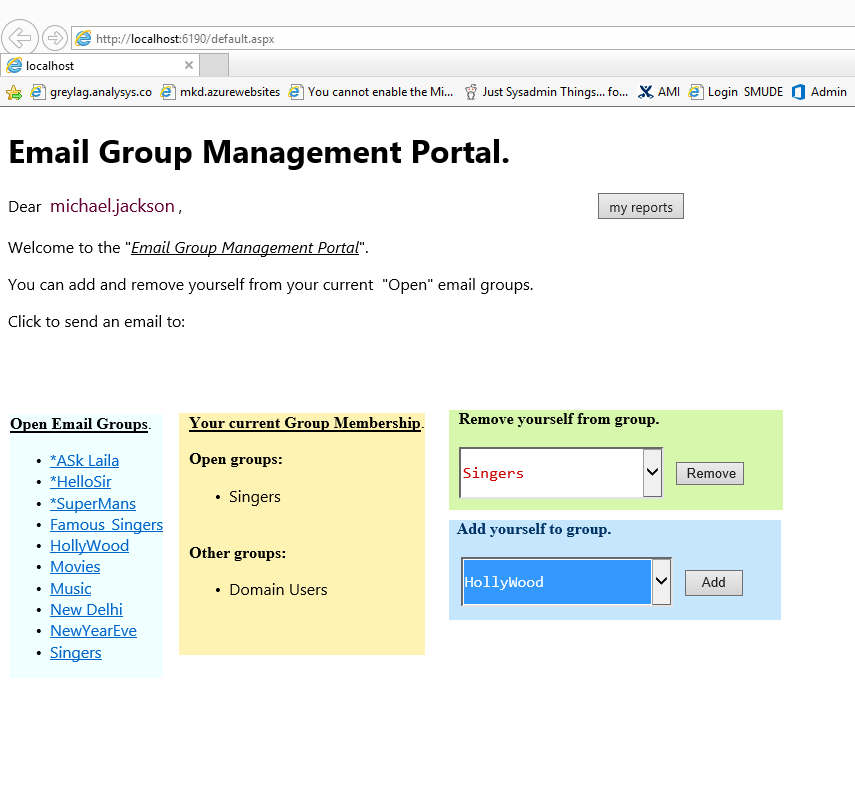The image size is (855, 807).
Task: Open the Music group link
Action: point(70,588)
